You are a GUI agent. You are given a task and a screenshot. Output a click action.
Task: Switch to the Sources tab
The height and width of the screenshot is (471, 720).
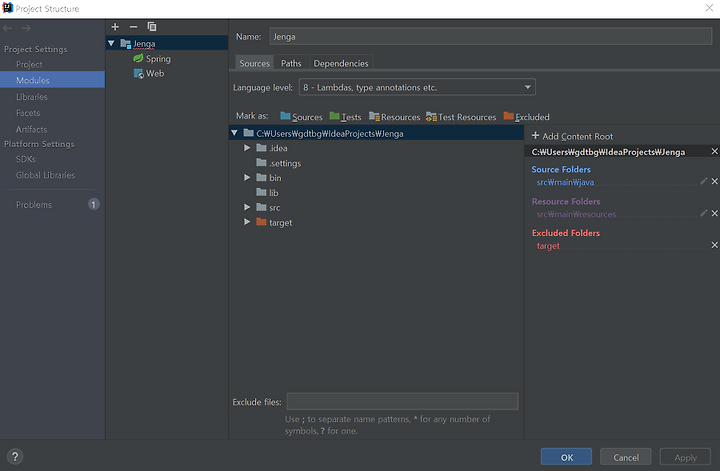point(254,63)
